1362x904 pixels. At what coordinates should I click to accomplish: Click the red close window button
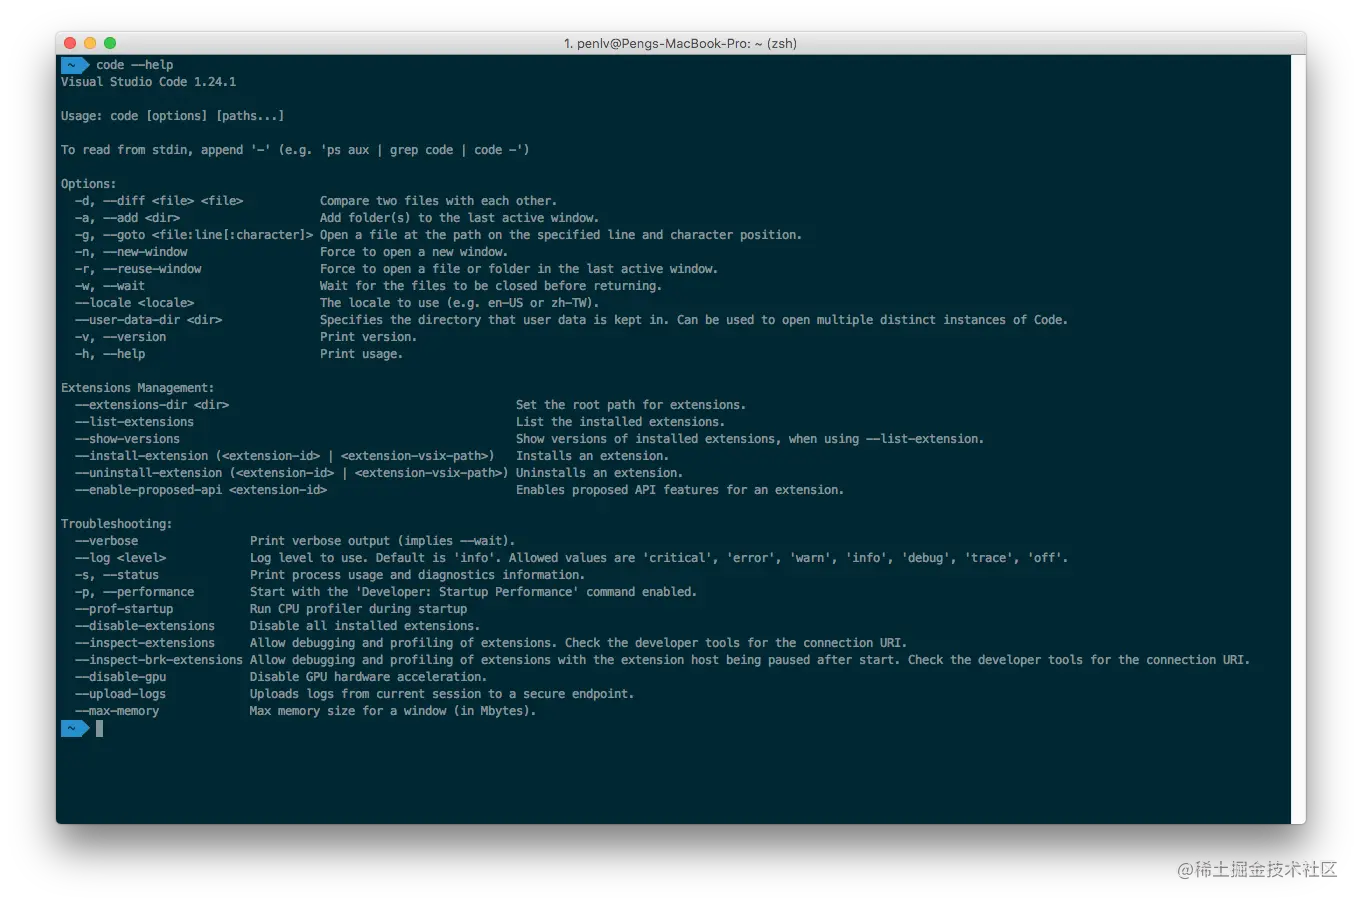pos(70,43)
